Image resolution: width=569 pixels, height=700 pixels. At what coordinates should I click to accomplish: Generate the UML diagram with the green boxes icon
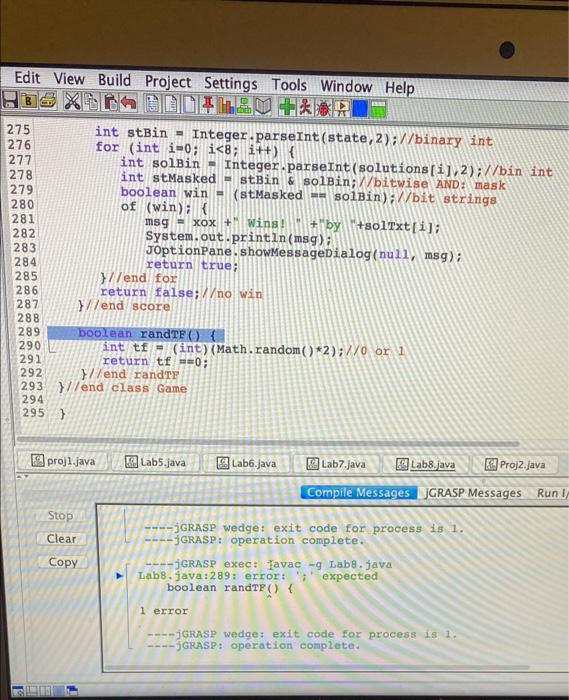(244, 106)
